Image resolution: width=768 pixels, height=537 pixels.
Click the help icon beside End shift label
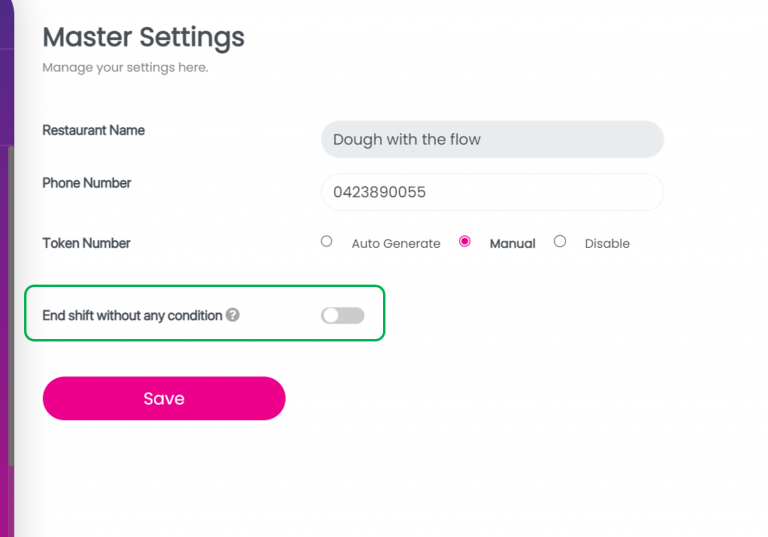[x=232, y=315]
